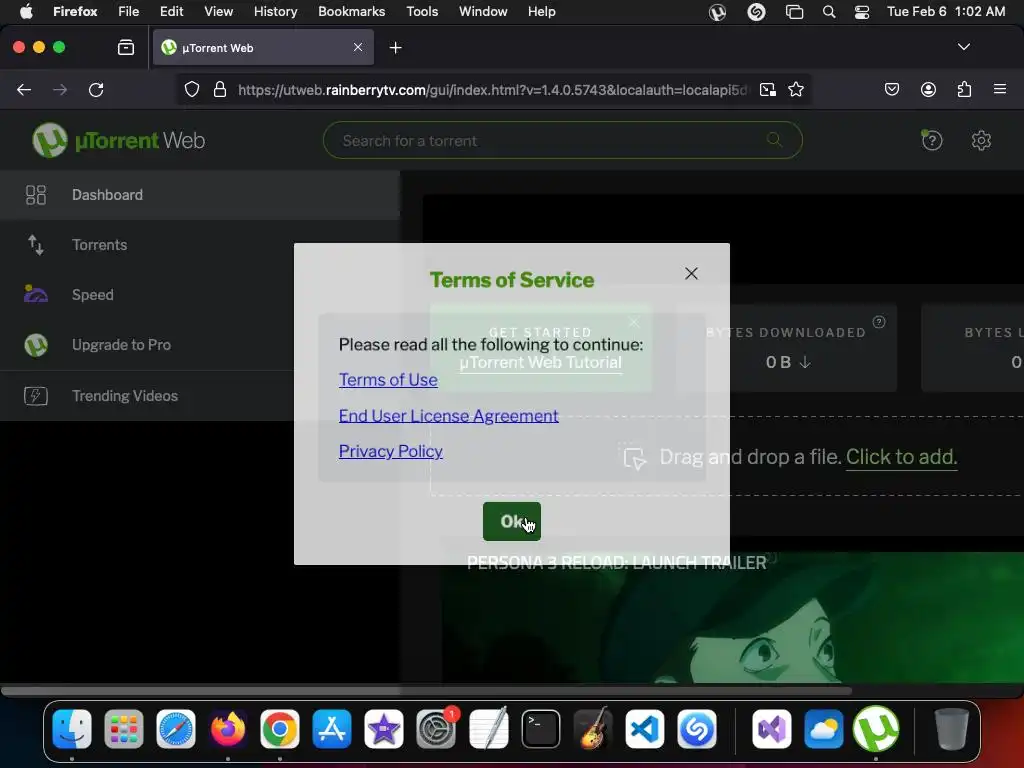Open the µTorrent Web Tutorial link
The image size is (1024, 768).
(x=540, y=362)
